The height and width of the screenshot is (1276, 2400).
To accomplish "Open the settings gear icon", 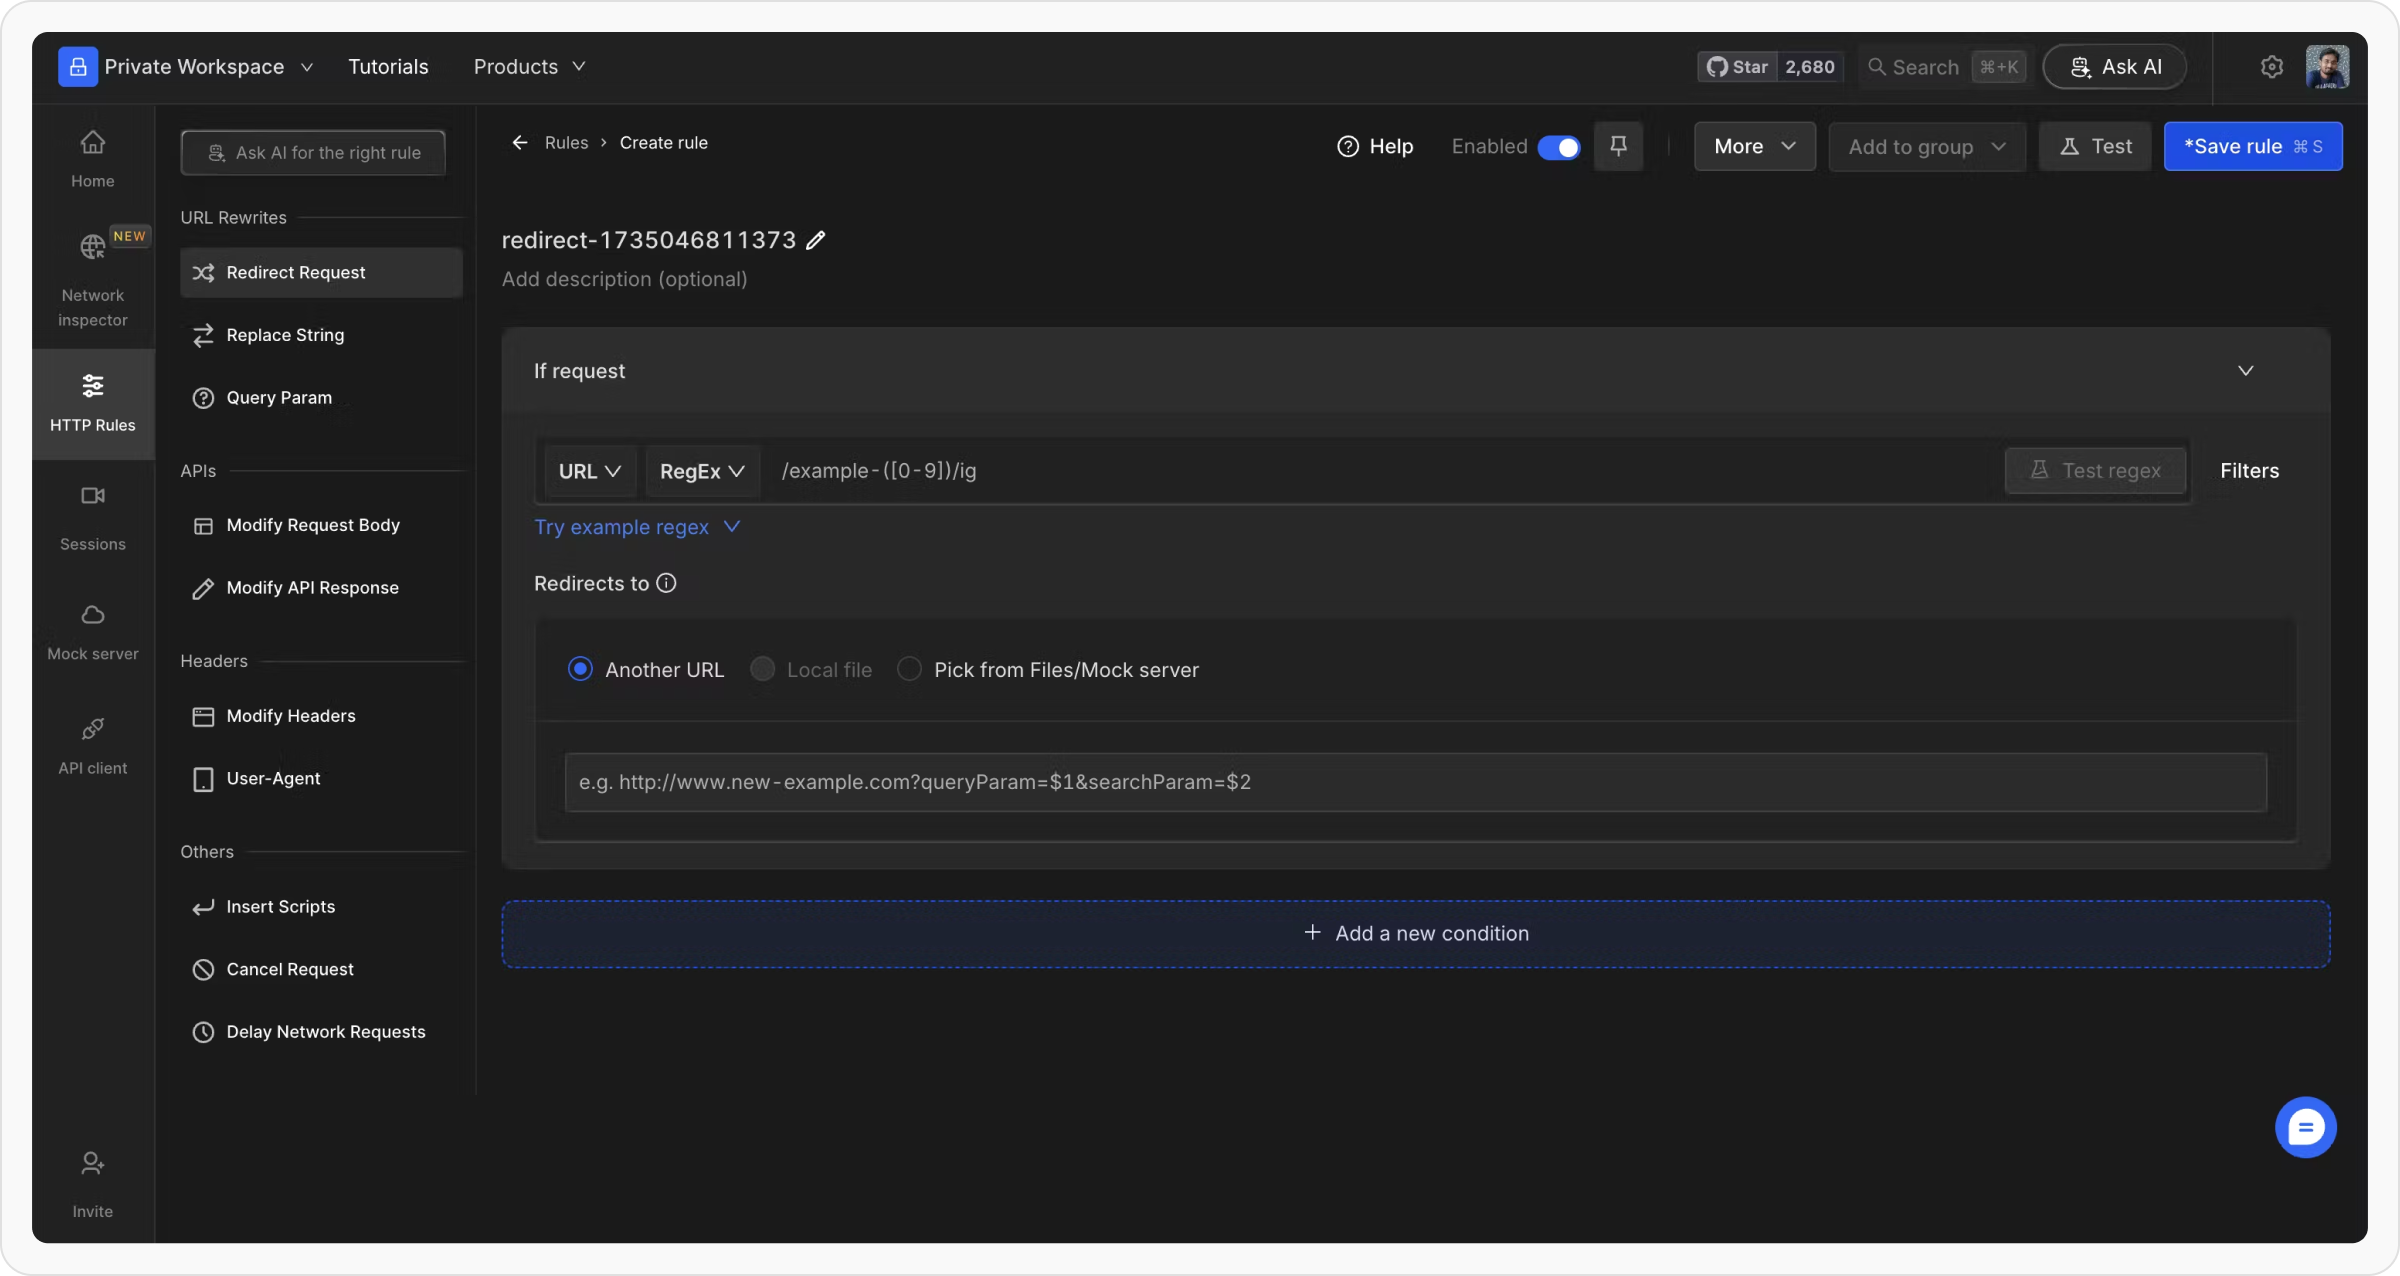I will 2271,67.
